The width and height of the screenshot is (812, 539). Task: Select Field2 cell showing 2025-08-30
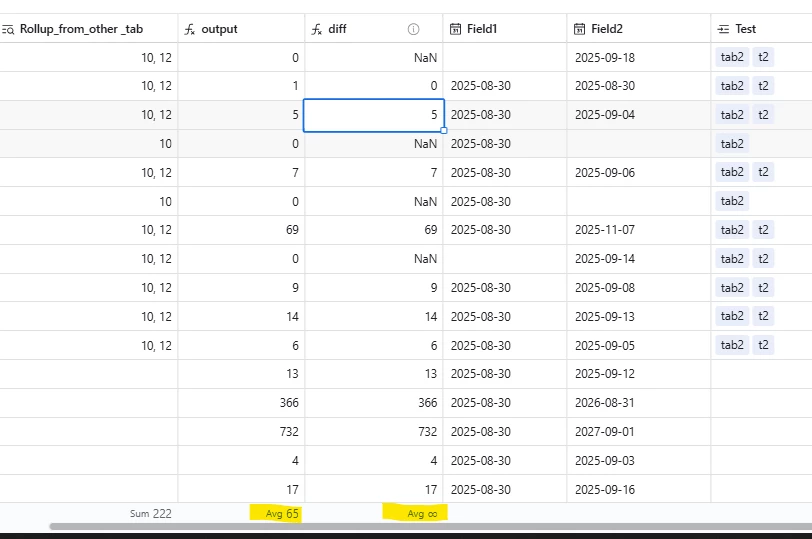pos(639,86)
